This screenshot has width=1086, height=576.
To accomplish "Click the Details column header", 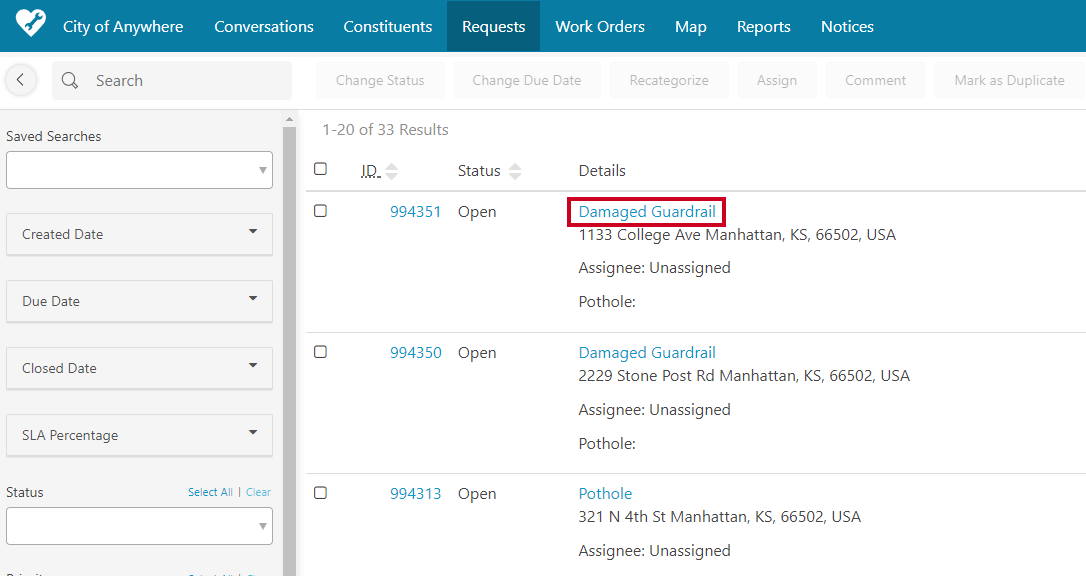I will [602, 170].
